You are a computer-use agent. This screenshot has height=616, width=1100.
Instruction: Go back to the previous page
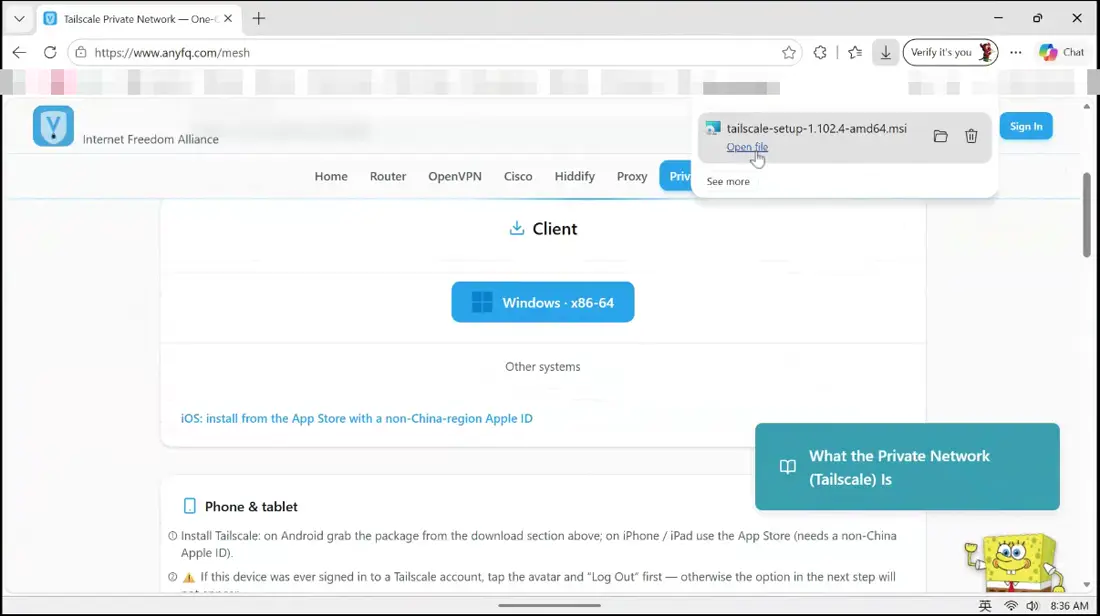(19, 53)
